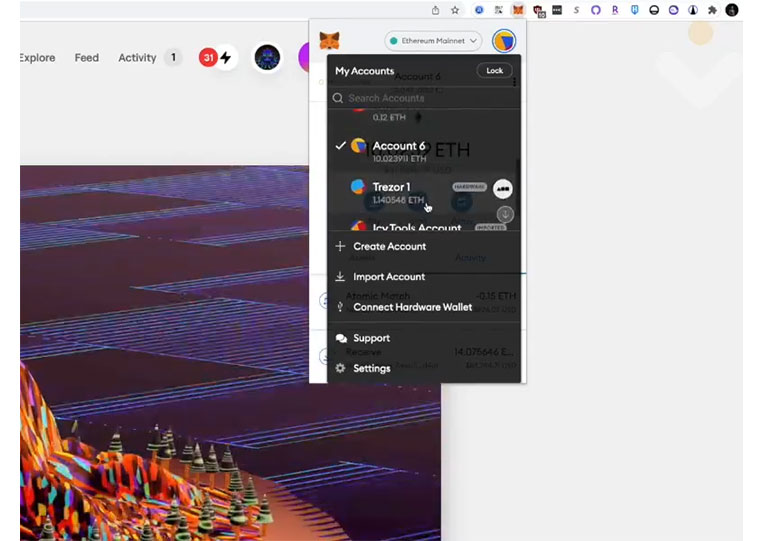Open the Ethereum Mainnet network dropdown
The width and height of the screenshot is (763, 541).
point(433,41)
